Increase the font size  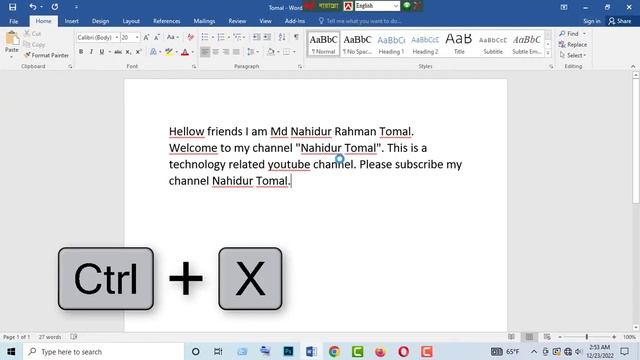click(146, 37)
